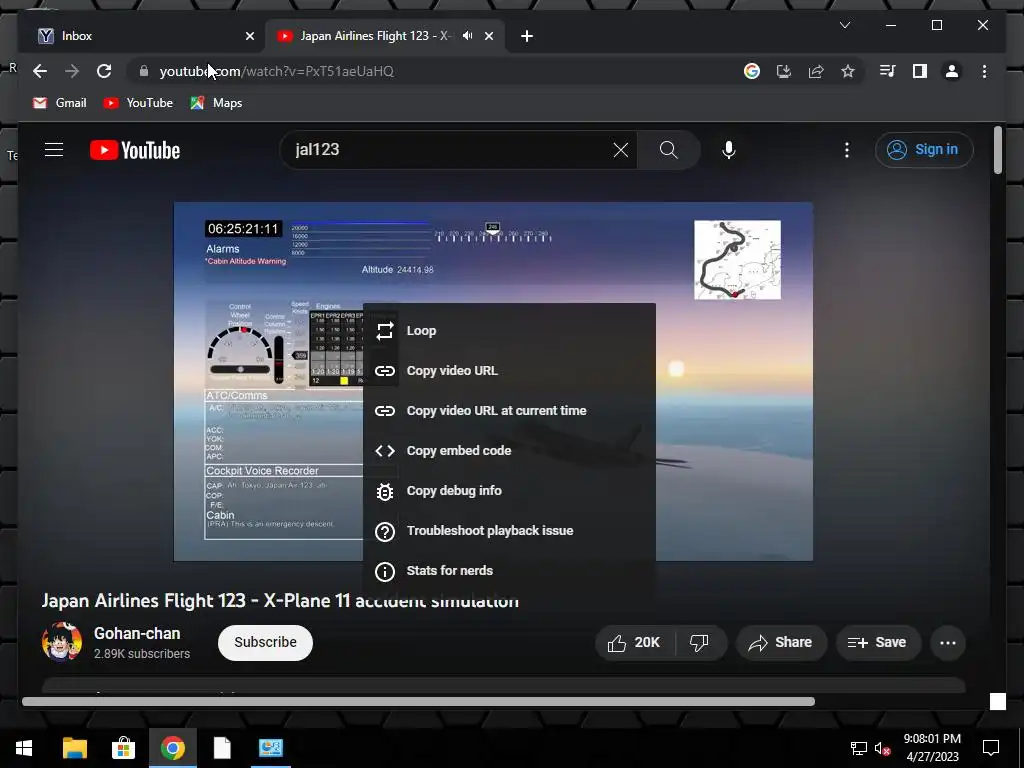Open the Gohan-chan channel name link

click(x=137, y=633)
